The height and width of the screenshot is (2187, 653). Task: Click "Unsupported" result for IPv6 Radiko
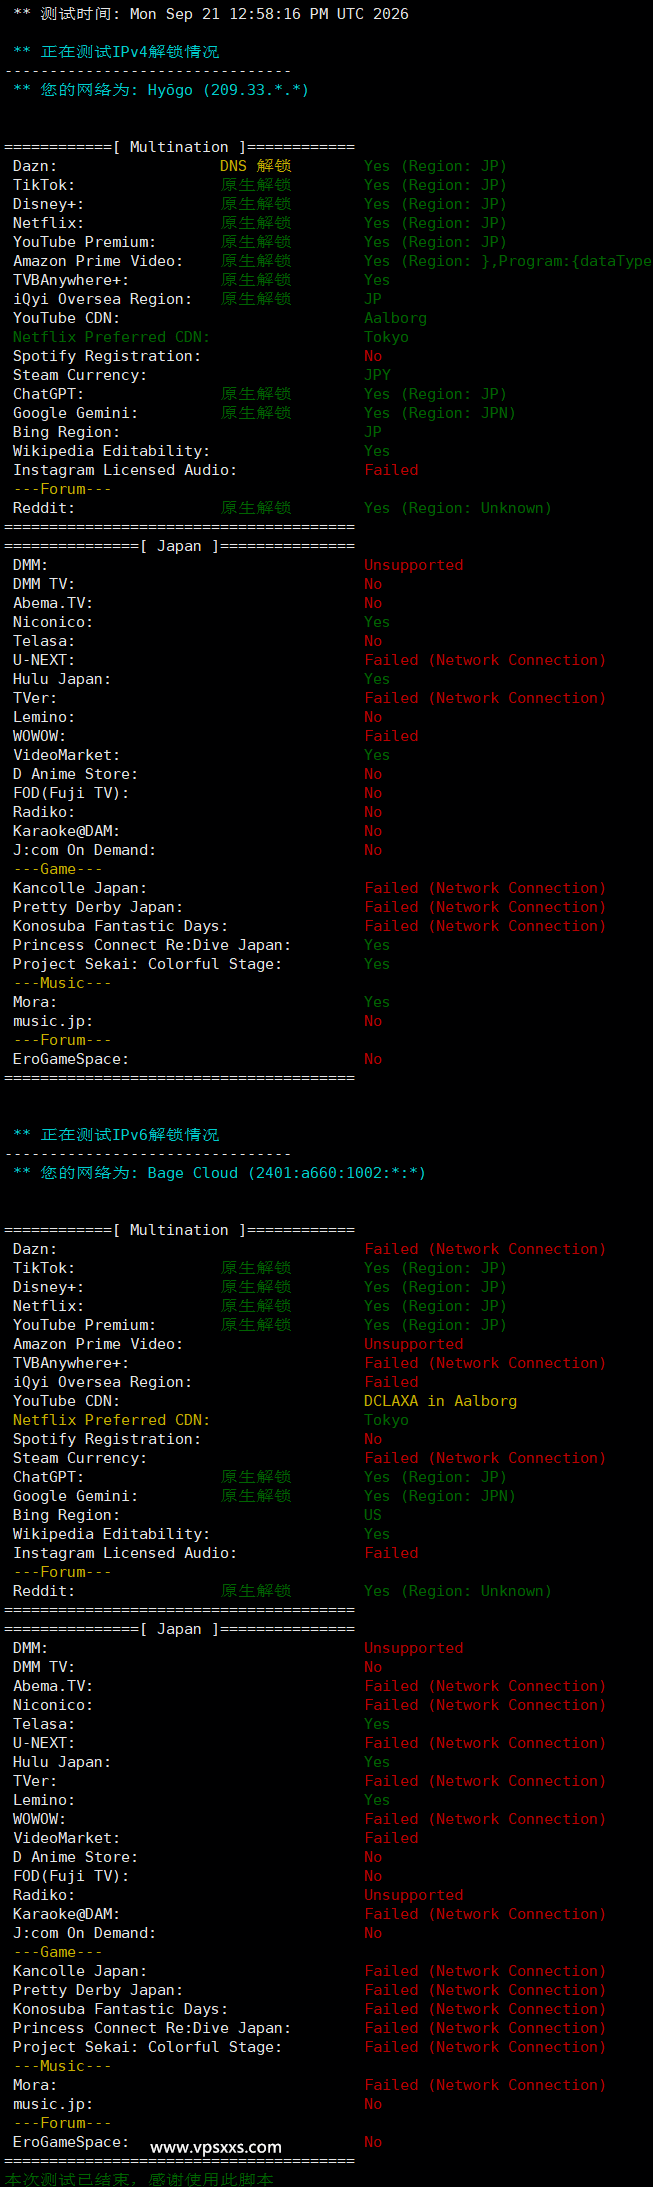413,1895
